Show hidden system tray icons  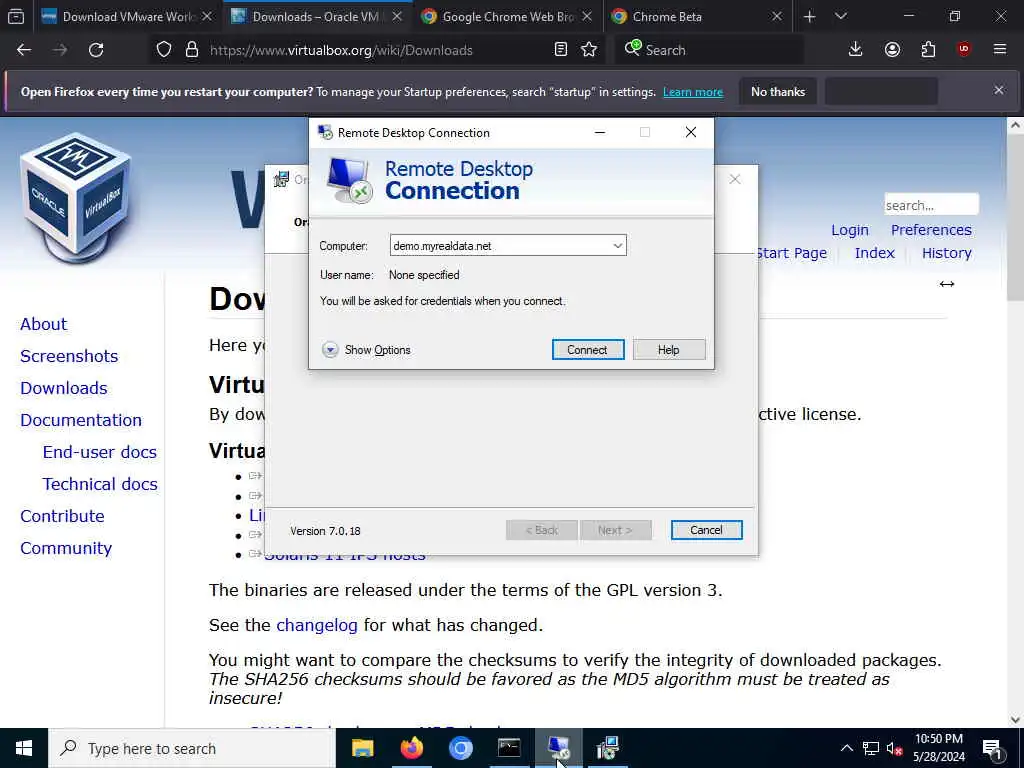pos(846,748)
